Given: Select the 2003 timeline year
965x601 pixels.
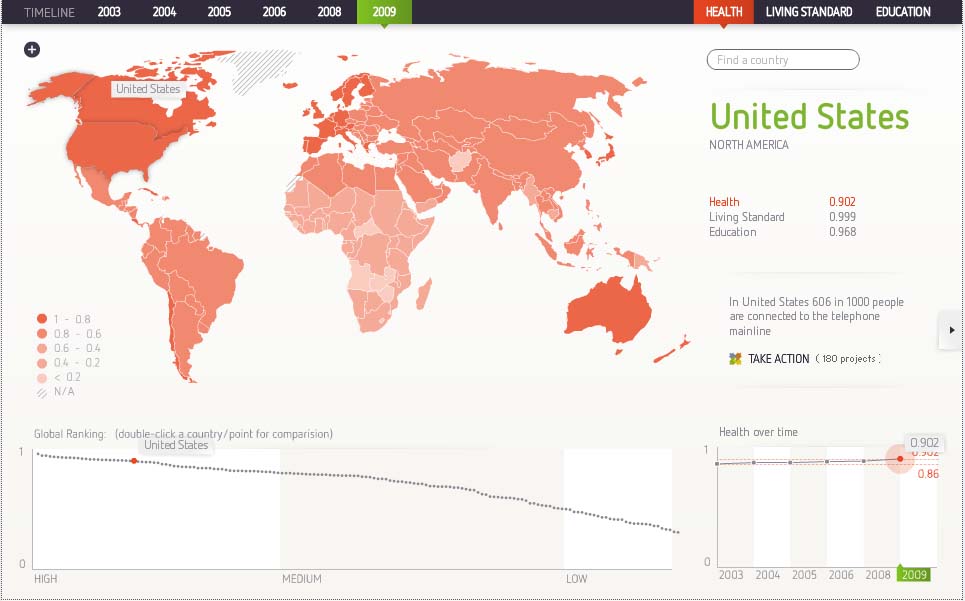Looking at the screenshot, I should point(109,12).
